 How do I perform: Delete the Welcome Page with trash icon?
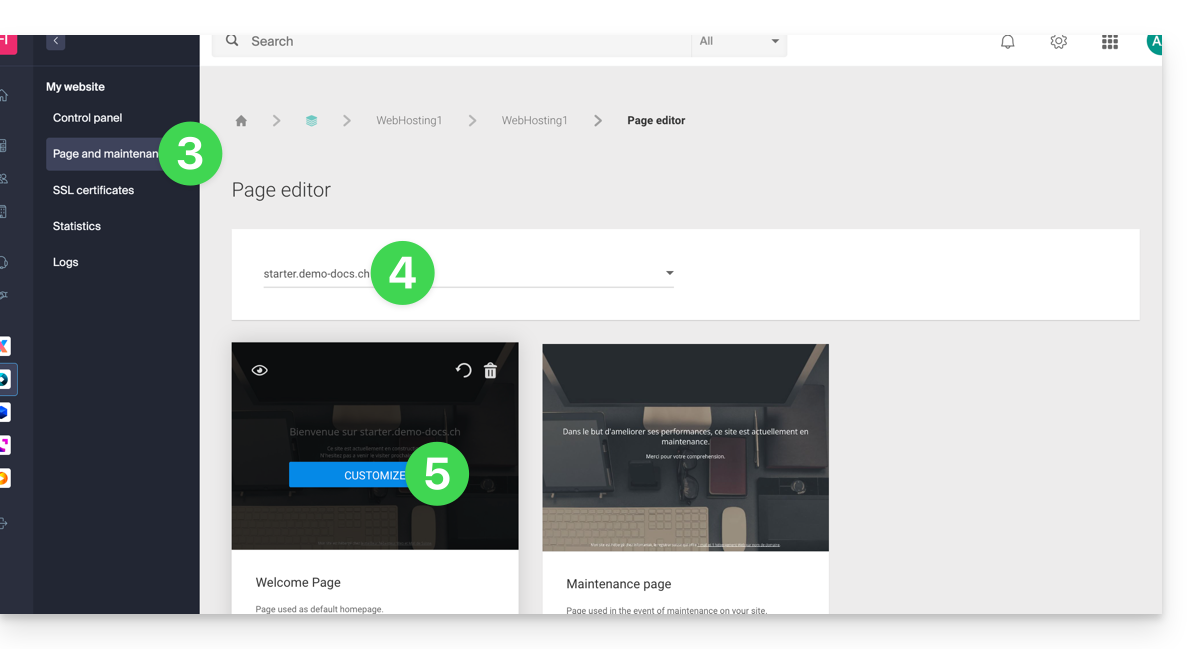[490, 371]
